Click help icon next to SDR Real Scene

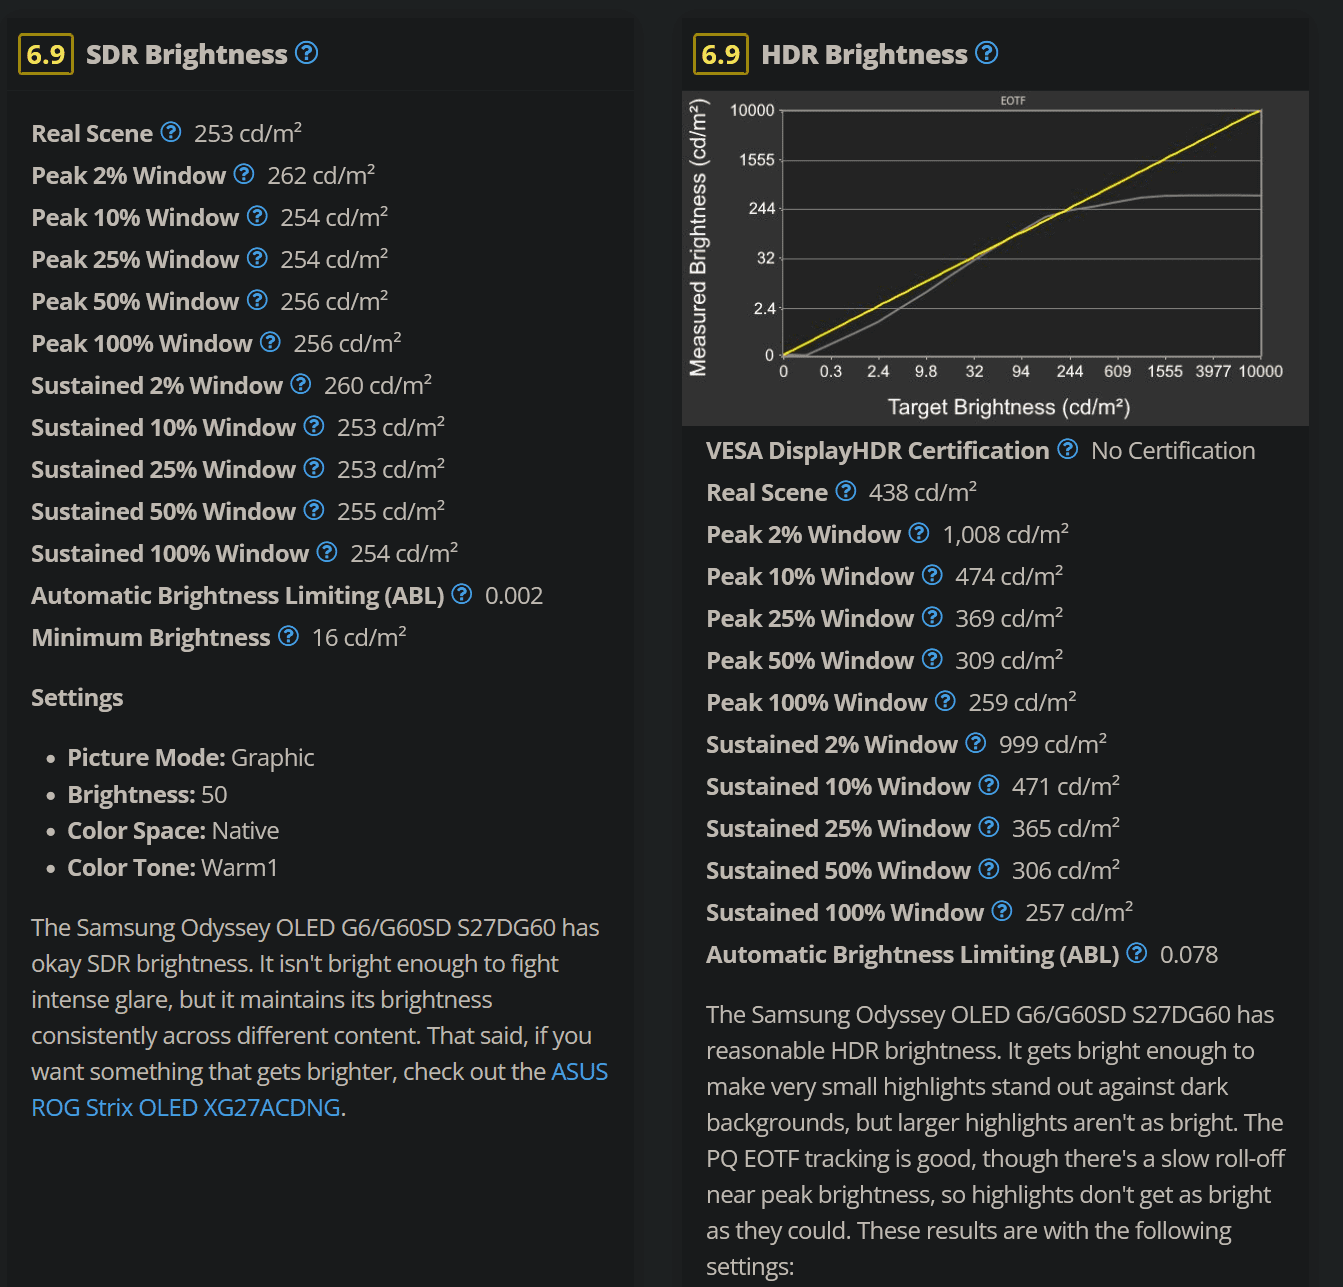tap(171, 132)
